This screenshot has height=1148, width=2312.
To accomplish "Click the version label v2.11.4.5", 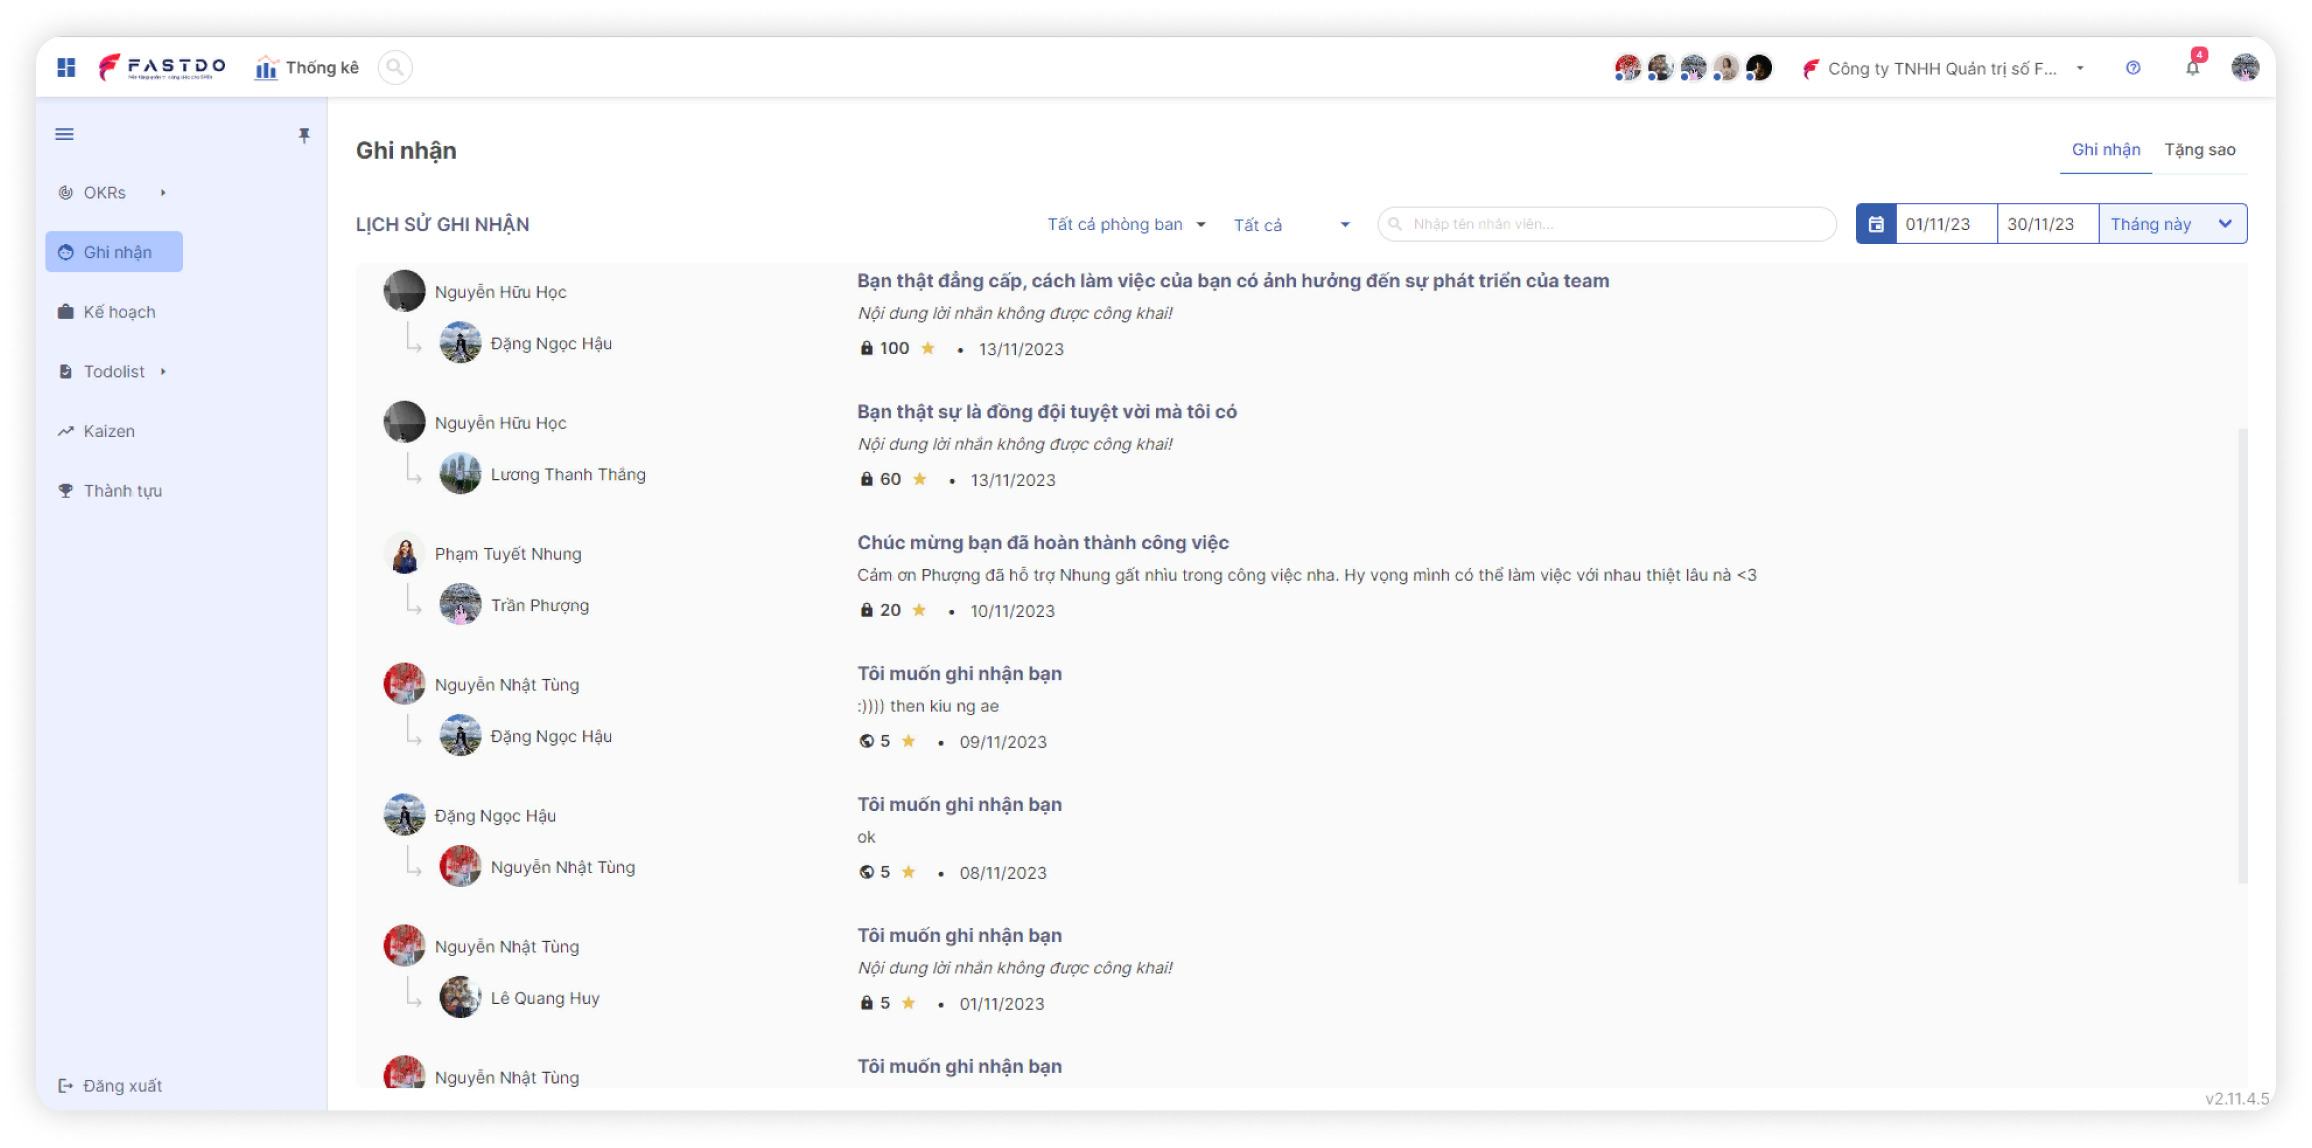I will 2237,1098.
